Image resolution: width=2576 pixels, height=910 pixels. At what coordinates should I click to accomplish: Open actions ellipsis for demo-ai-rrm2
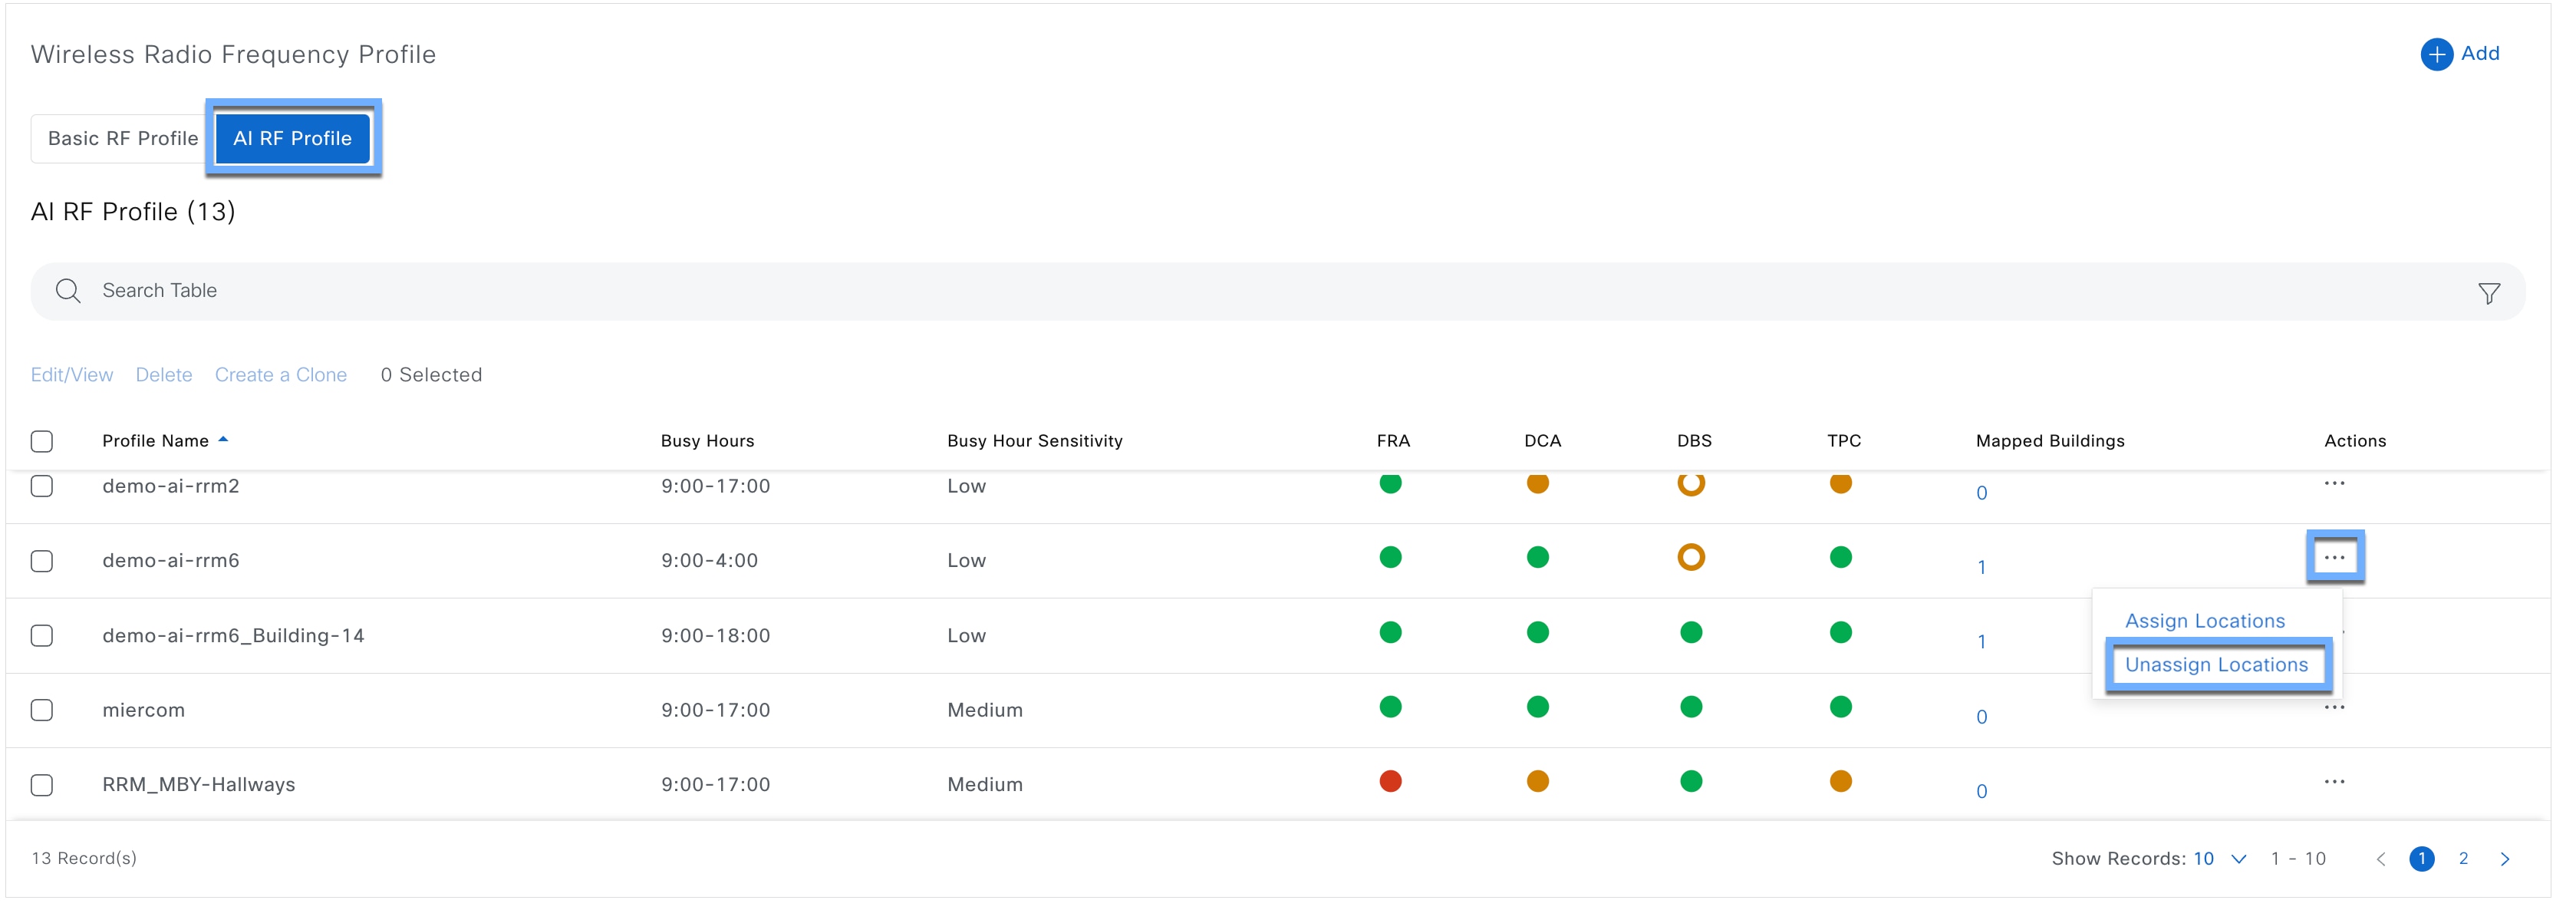tap(2334, 484)
